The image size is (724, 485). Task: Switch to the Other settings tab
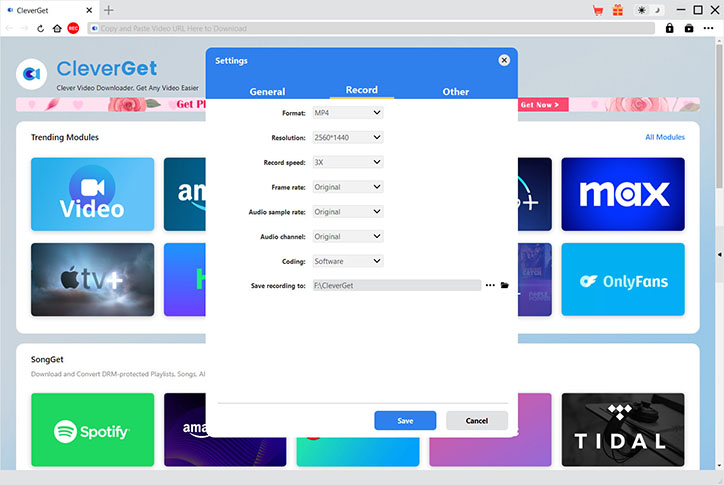pos(456,91)
